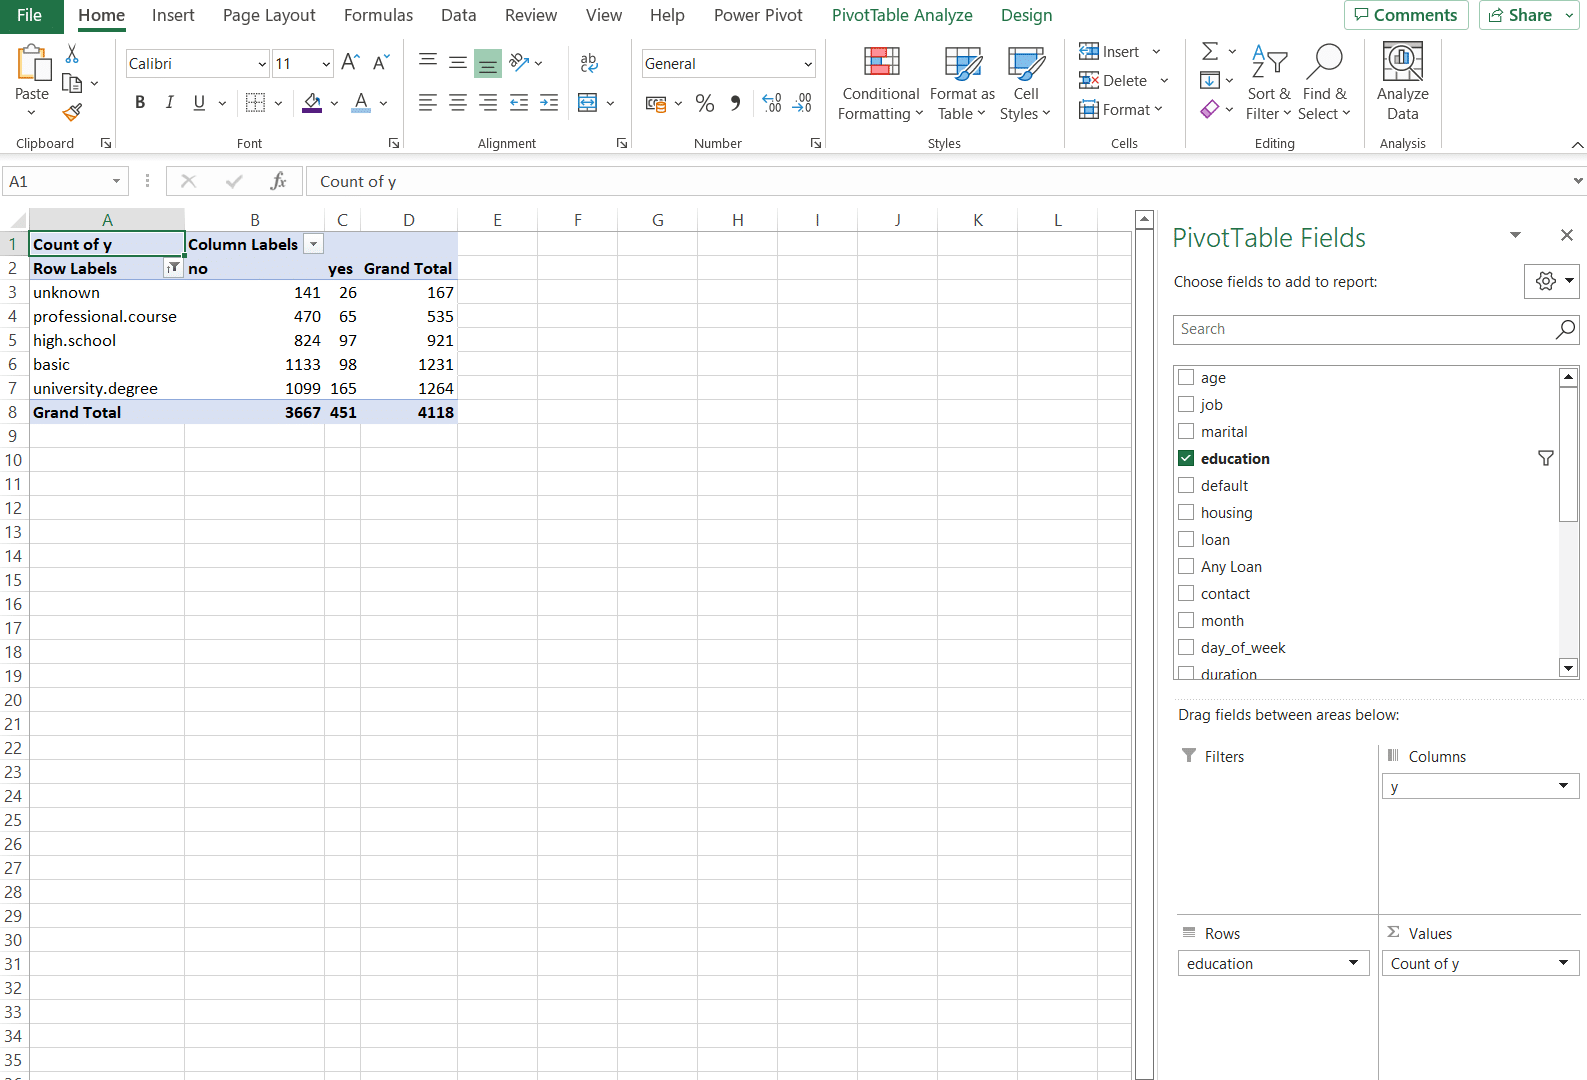
Task: Check the housing field checkbox
Action: point(1186,512)
